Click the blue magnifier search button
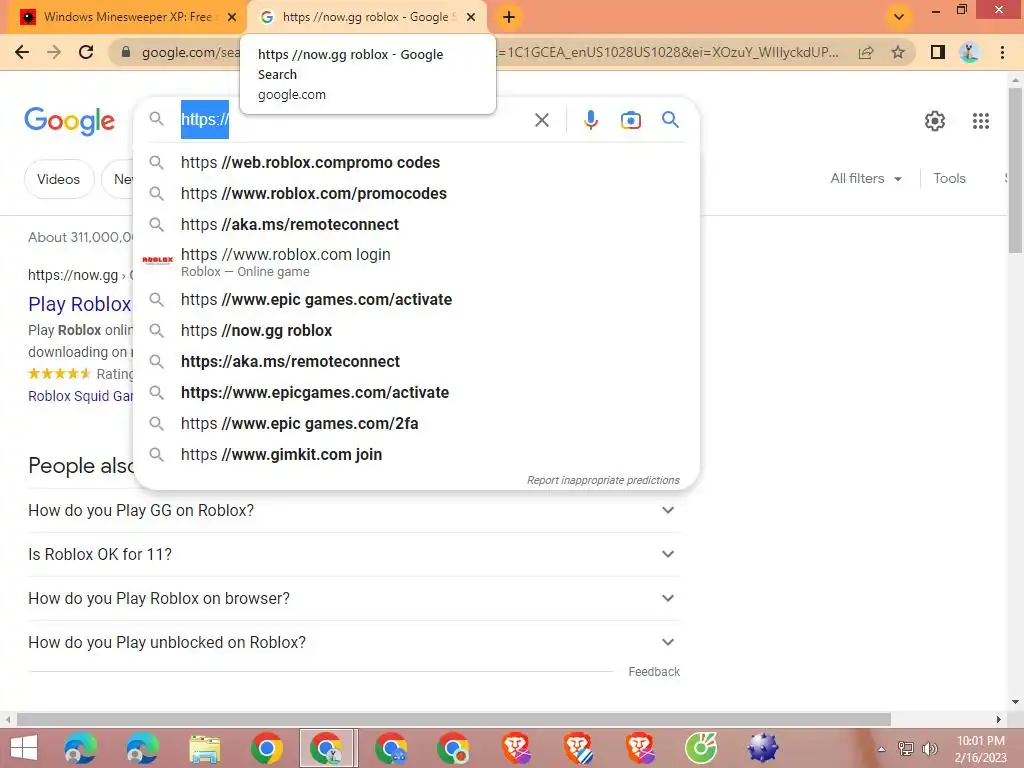1024x768 pixels. coord(670,120)
